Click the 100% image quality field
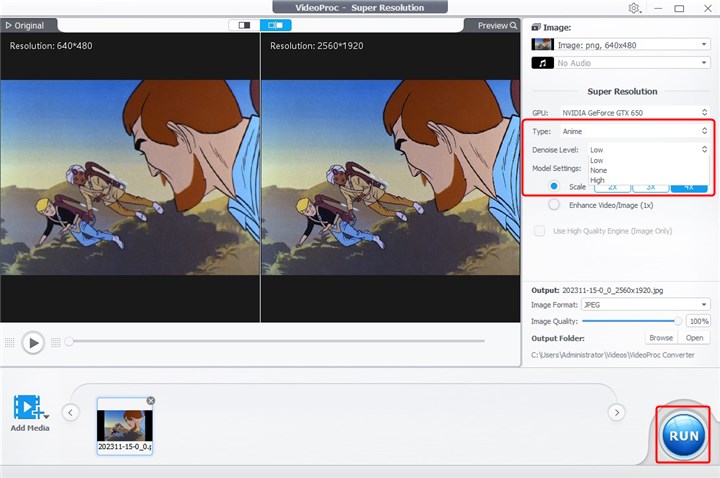The width and height of the screenshot is (720, 478). [698, 321]
